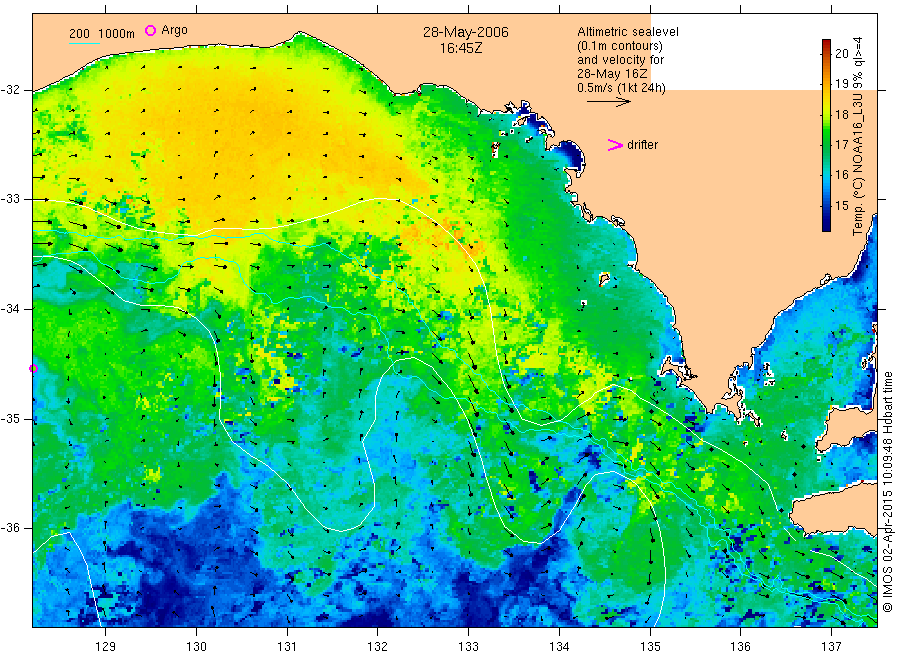Click the 0.5m/s velocity scale arrow

(x=609, y=102)
